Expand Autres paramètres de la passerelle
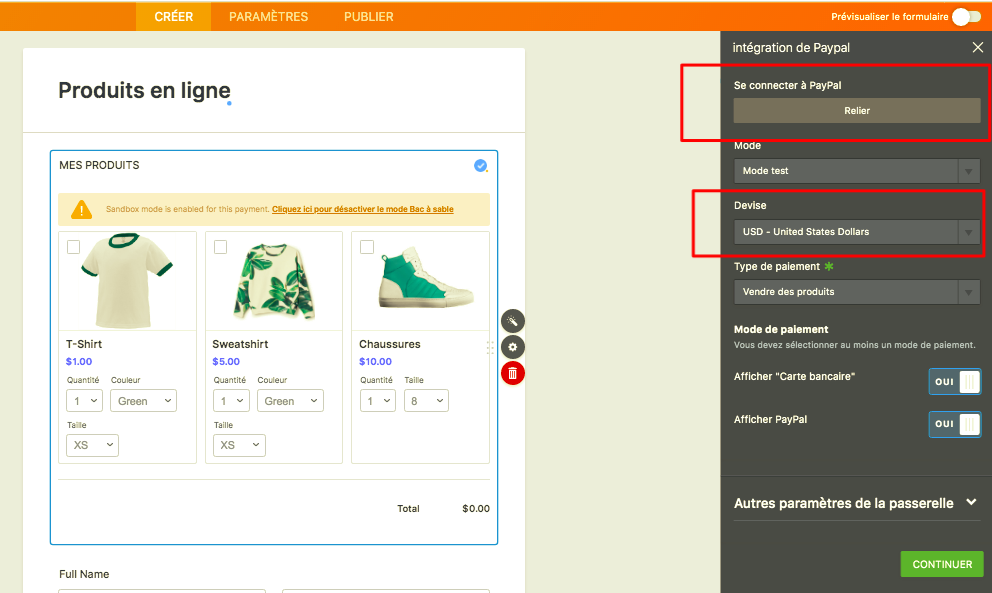992x593 pixels. [x=855, y=503]
